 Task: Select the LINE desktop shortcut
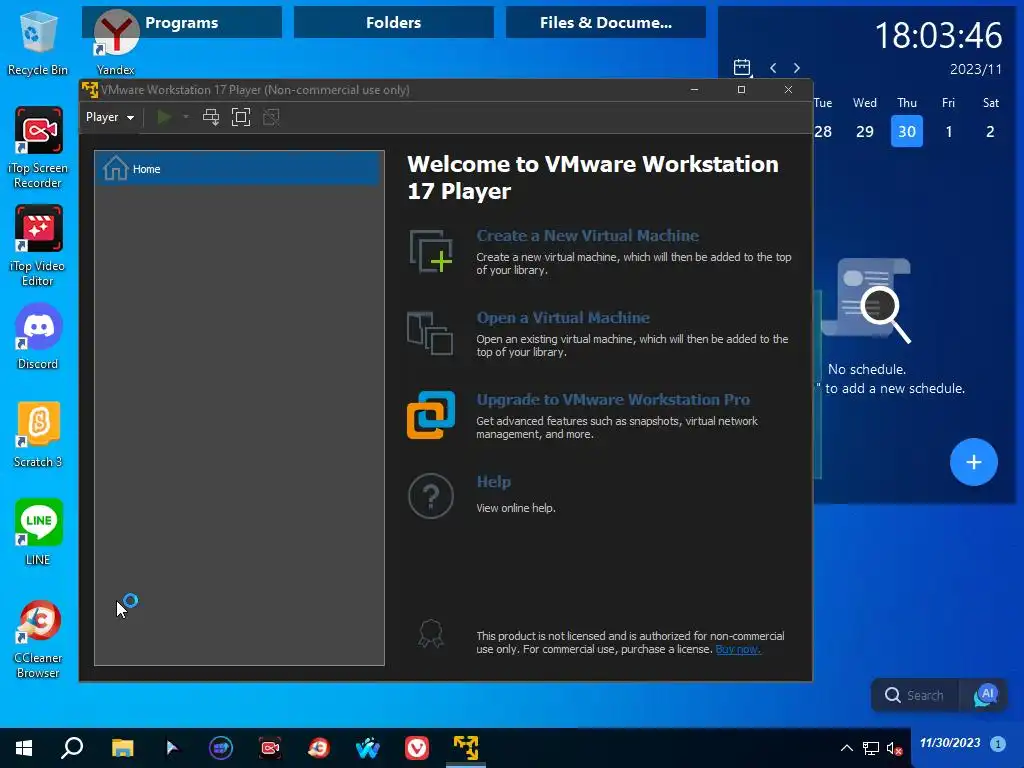click(38, 533)
